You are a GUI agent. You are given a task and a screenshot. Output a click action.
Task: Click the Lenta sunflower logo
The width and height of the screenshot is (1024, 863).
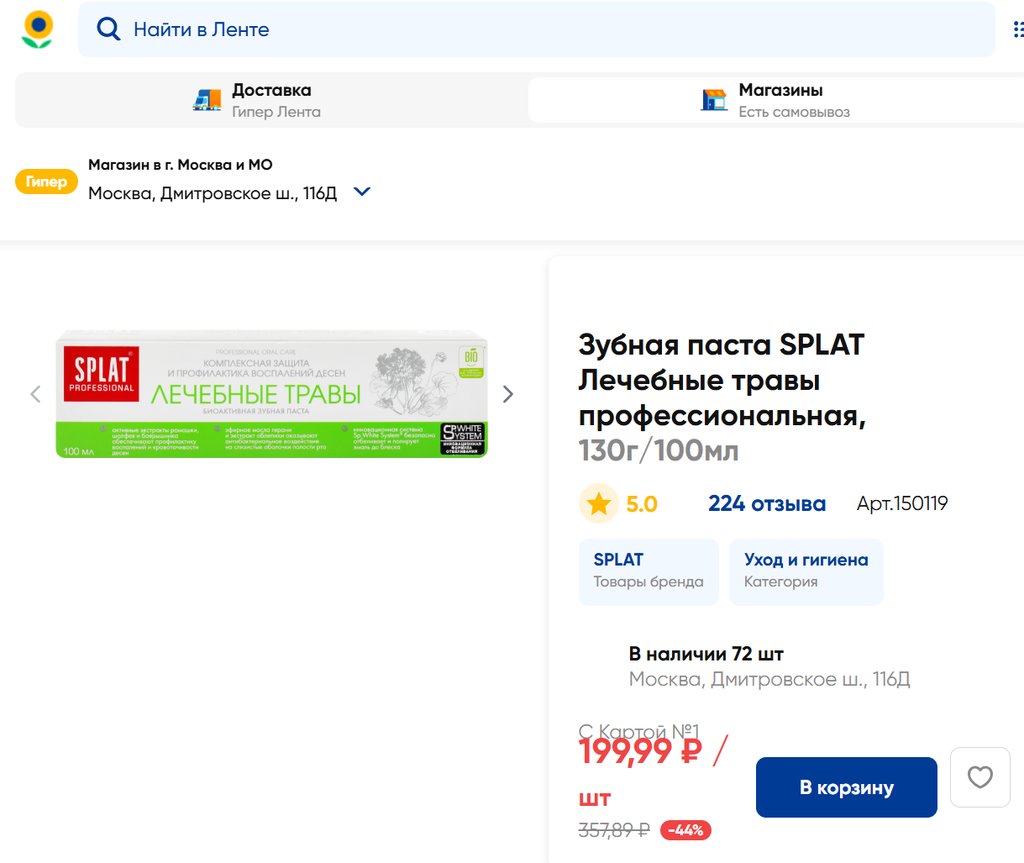click(x=38, y=30)
